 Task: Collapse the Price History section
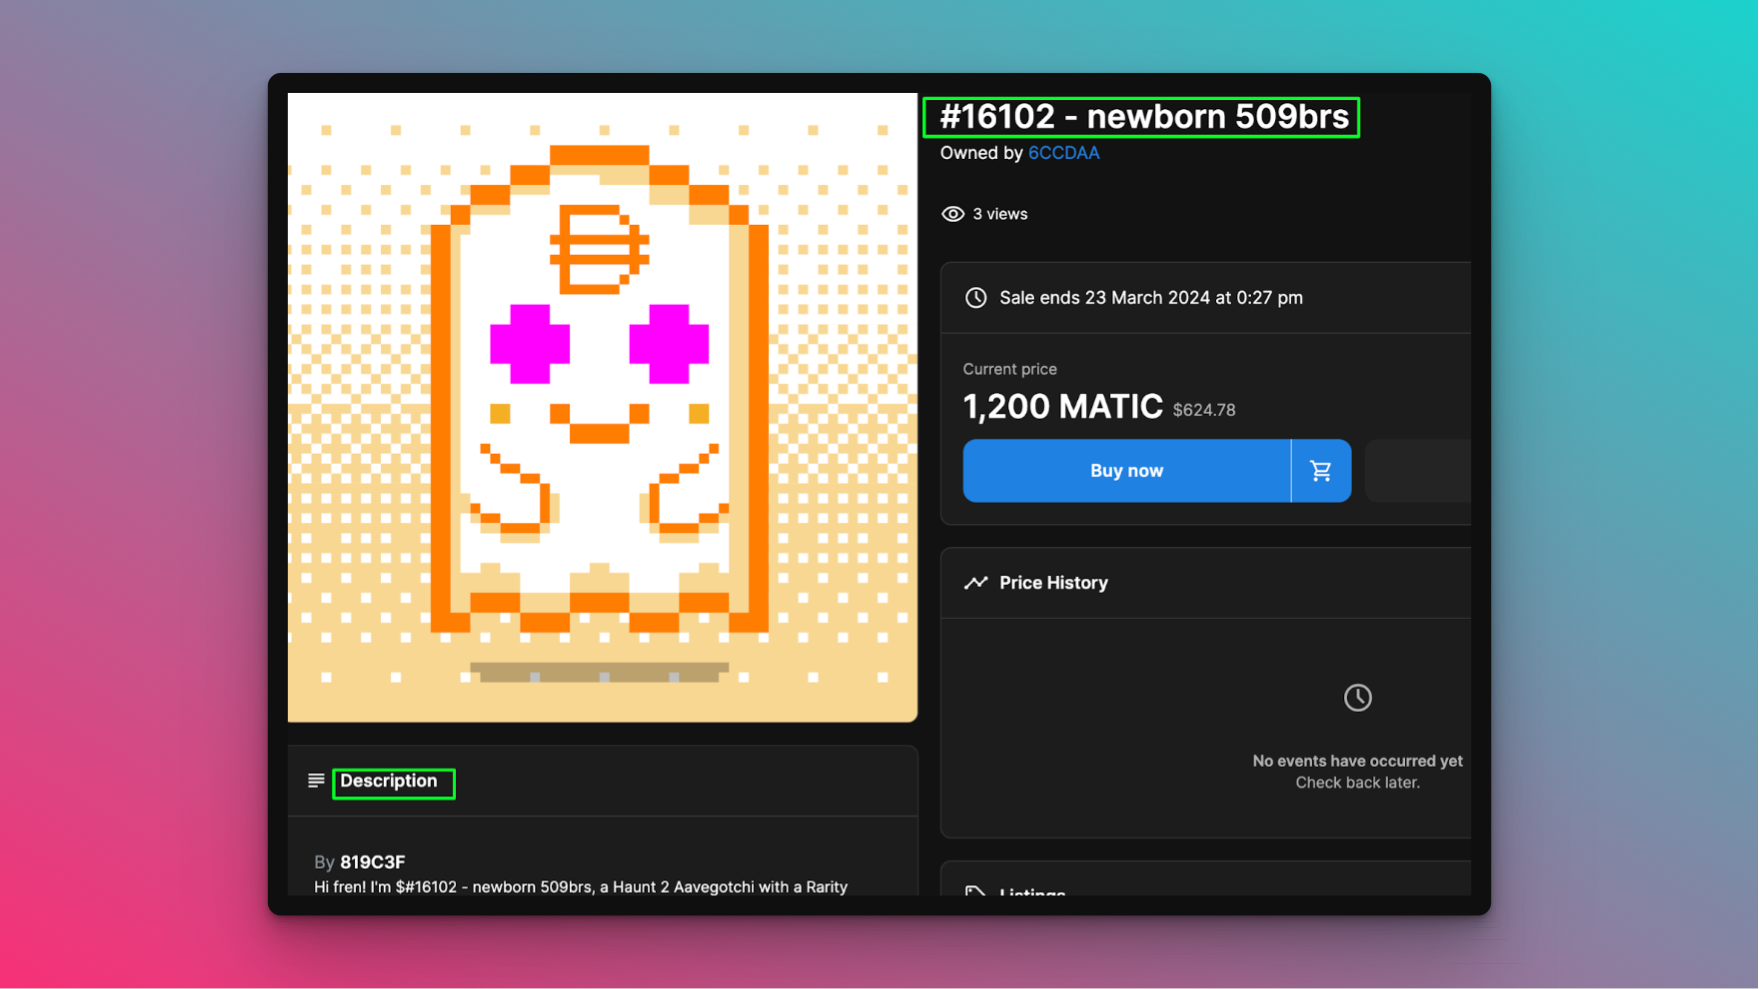[x=1206, y=583]
